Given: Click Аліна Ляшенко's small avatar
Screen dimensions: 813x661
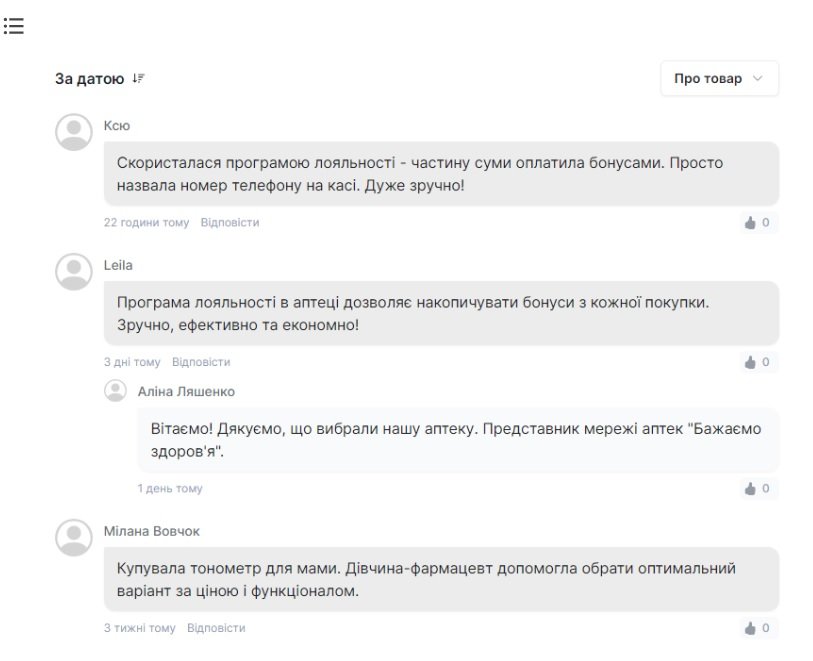Looking at the screenshot, I should [x=116, y=391].
